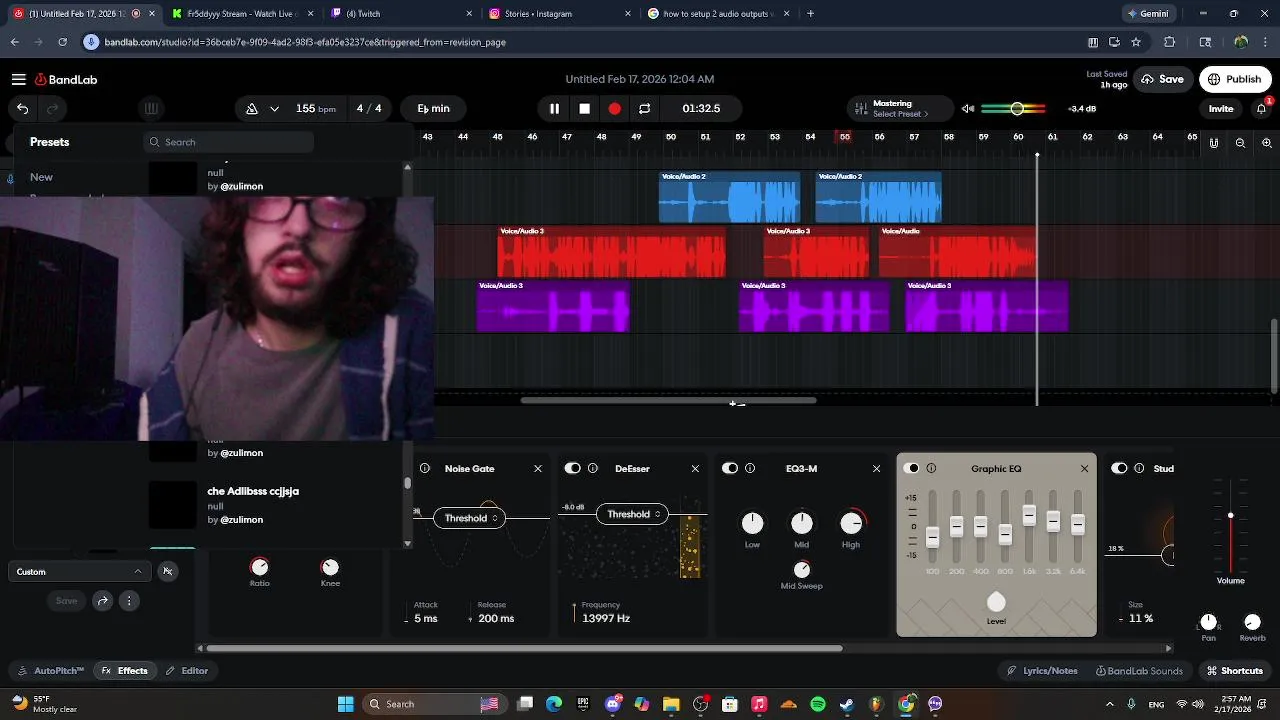Switch to the Editor tab
Screen dimensions: 1280x720
click(187, 671)
